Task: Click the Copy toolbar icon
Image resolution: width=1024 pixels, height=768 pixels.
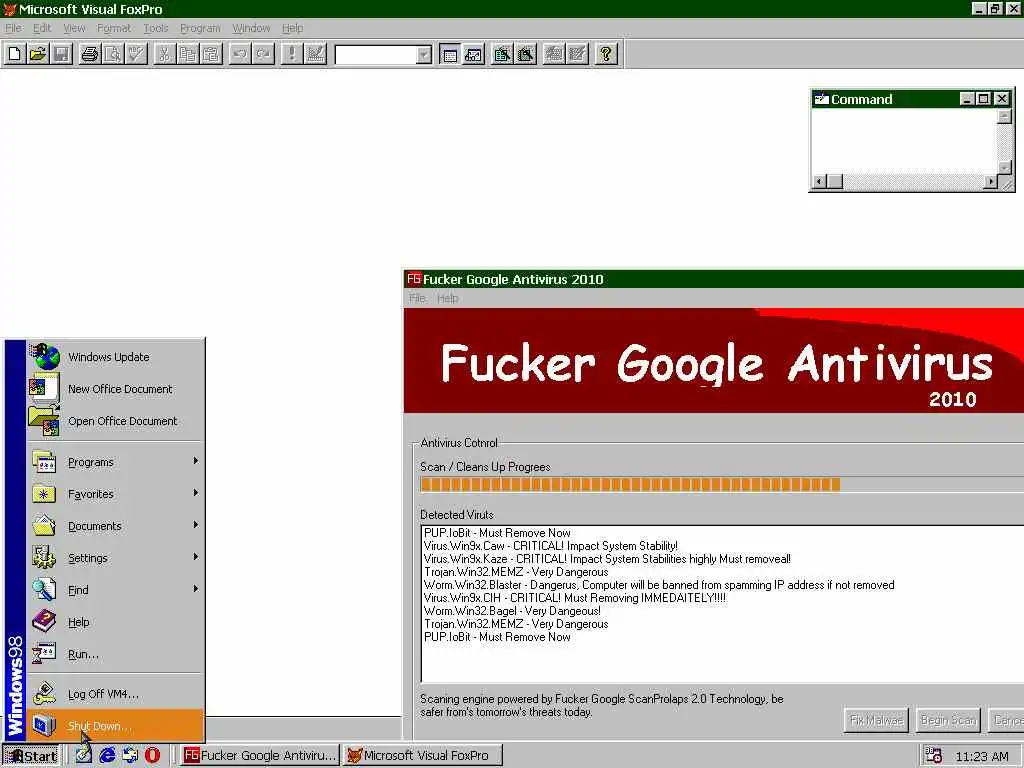Action: (187, 54)
